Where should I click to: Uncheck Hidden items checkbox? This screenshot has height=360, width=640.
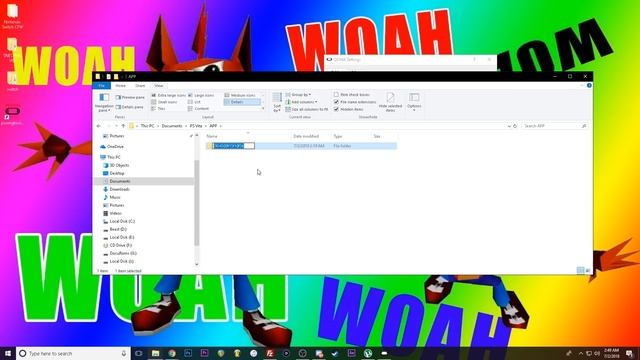pos(349,109)
